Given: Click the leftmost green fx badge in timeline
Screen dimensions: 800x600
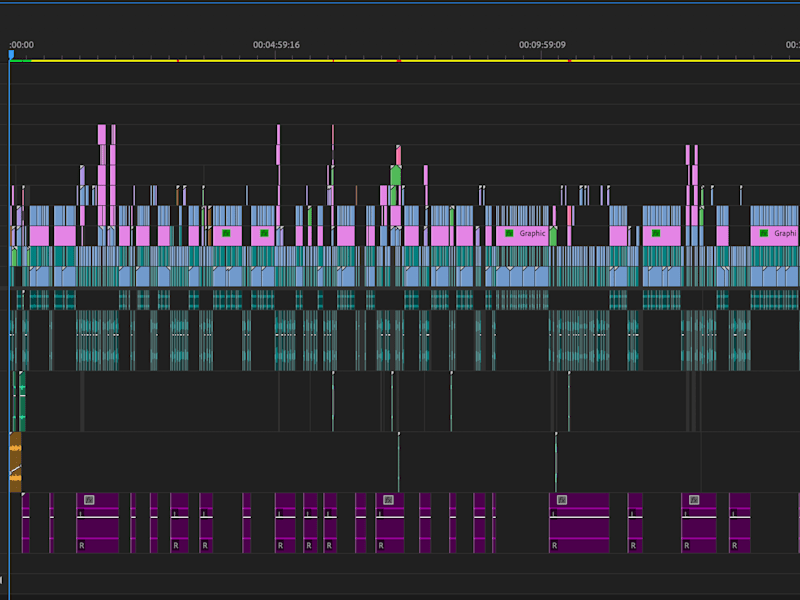Looking at the screenshot, I should pyautogui.click(x=226, y=233).
